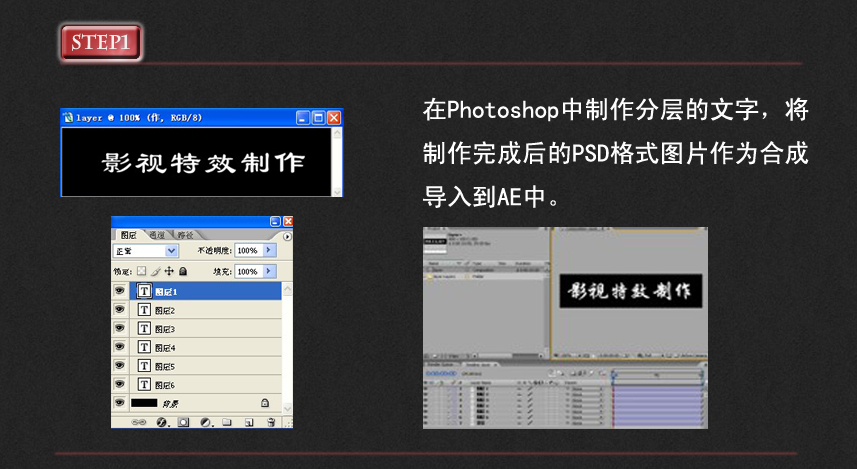The image size is (857, 469).
Task: Select the layer named 图层2
Action: coord(165,310)
